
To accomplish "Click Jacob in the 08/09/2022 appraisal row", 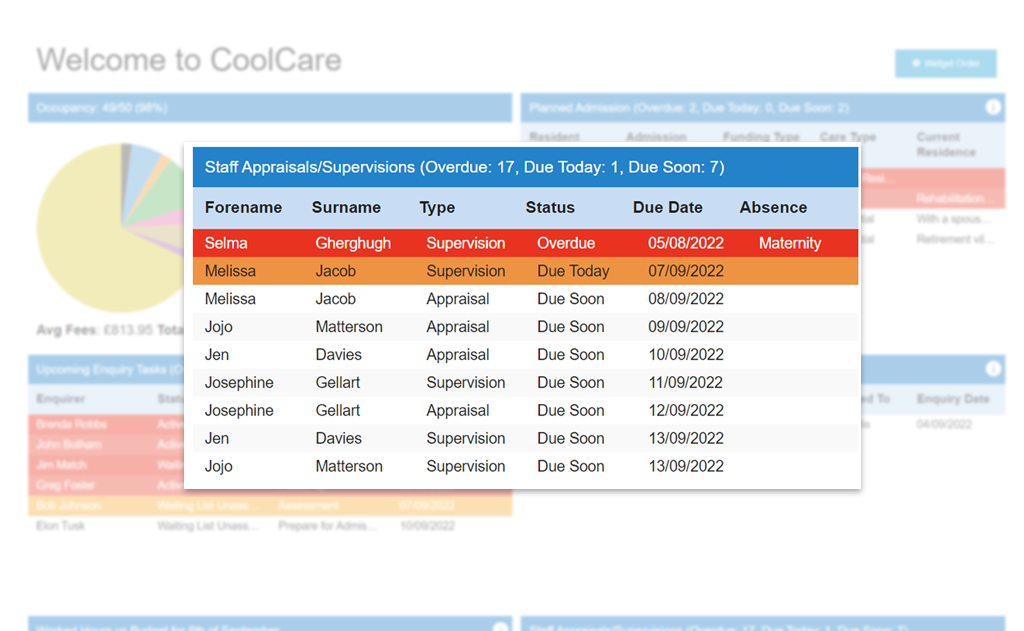I will click(x=336, y=299).
